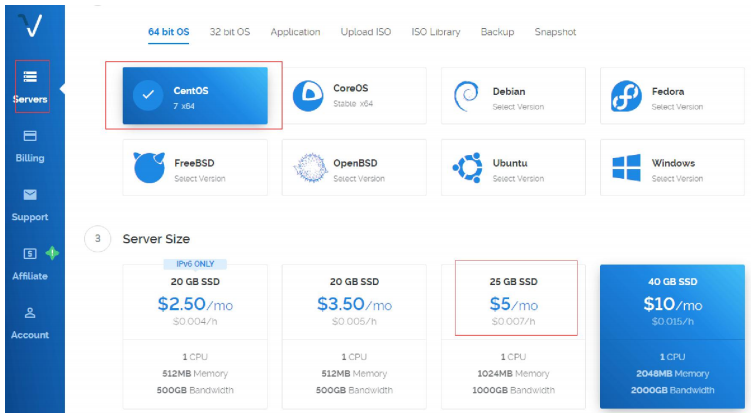751x413 pixels.
Task: Switch to the 64 bit OS tab
Action: click(x=169, y=32)
